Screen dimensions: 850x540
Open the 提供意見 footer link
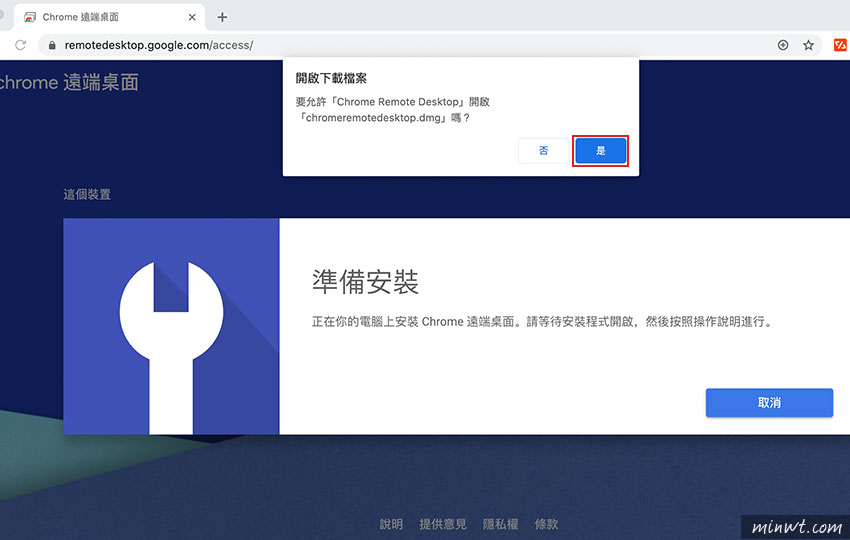[x=443, y=524]
